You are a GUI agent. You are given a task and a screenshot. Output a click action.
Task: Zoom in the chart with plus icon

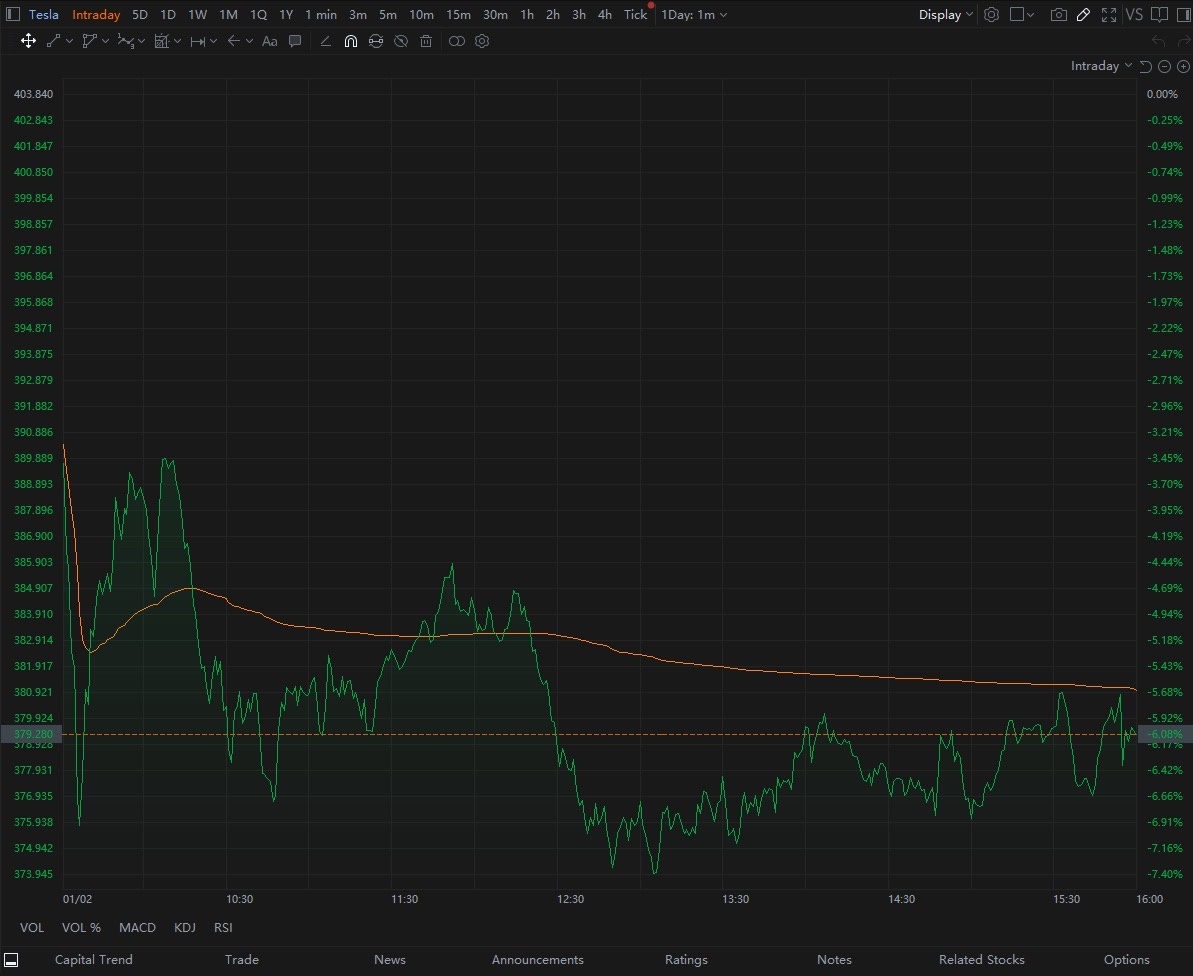(1183, 66)
